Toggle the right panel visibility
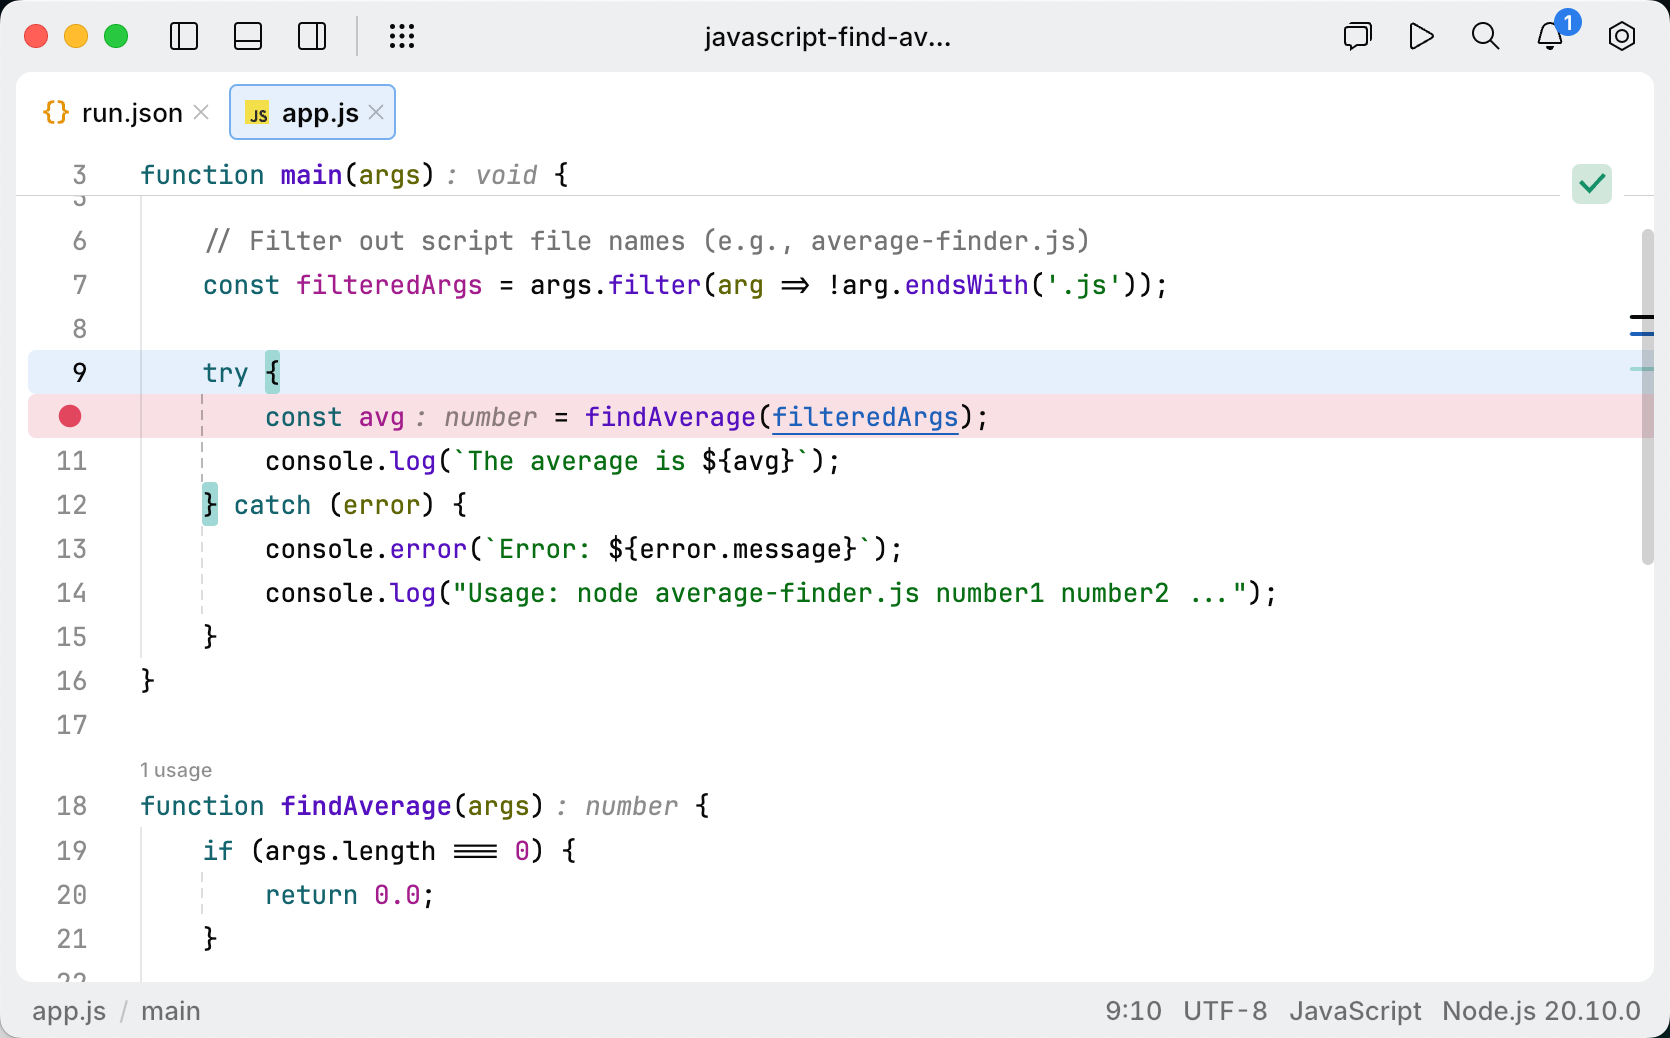 coord(311,36)
